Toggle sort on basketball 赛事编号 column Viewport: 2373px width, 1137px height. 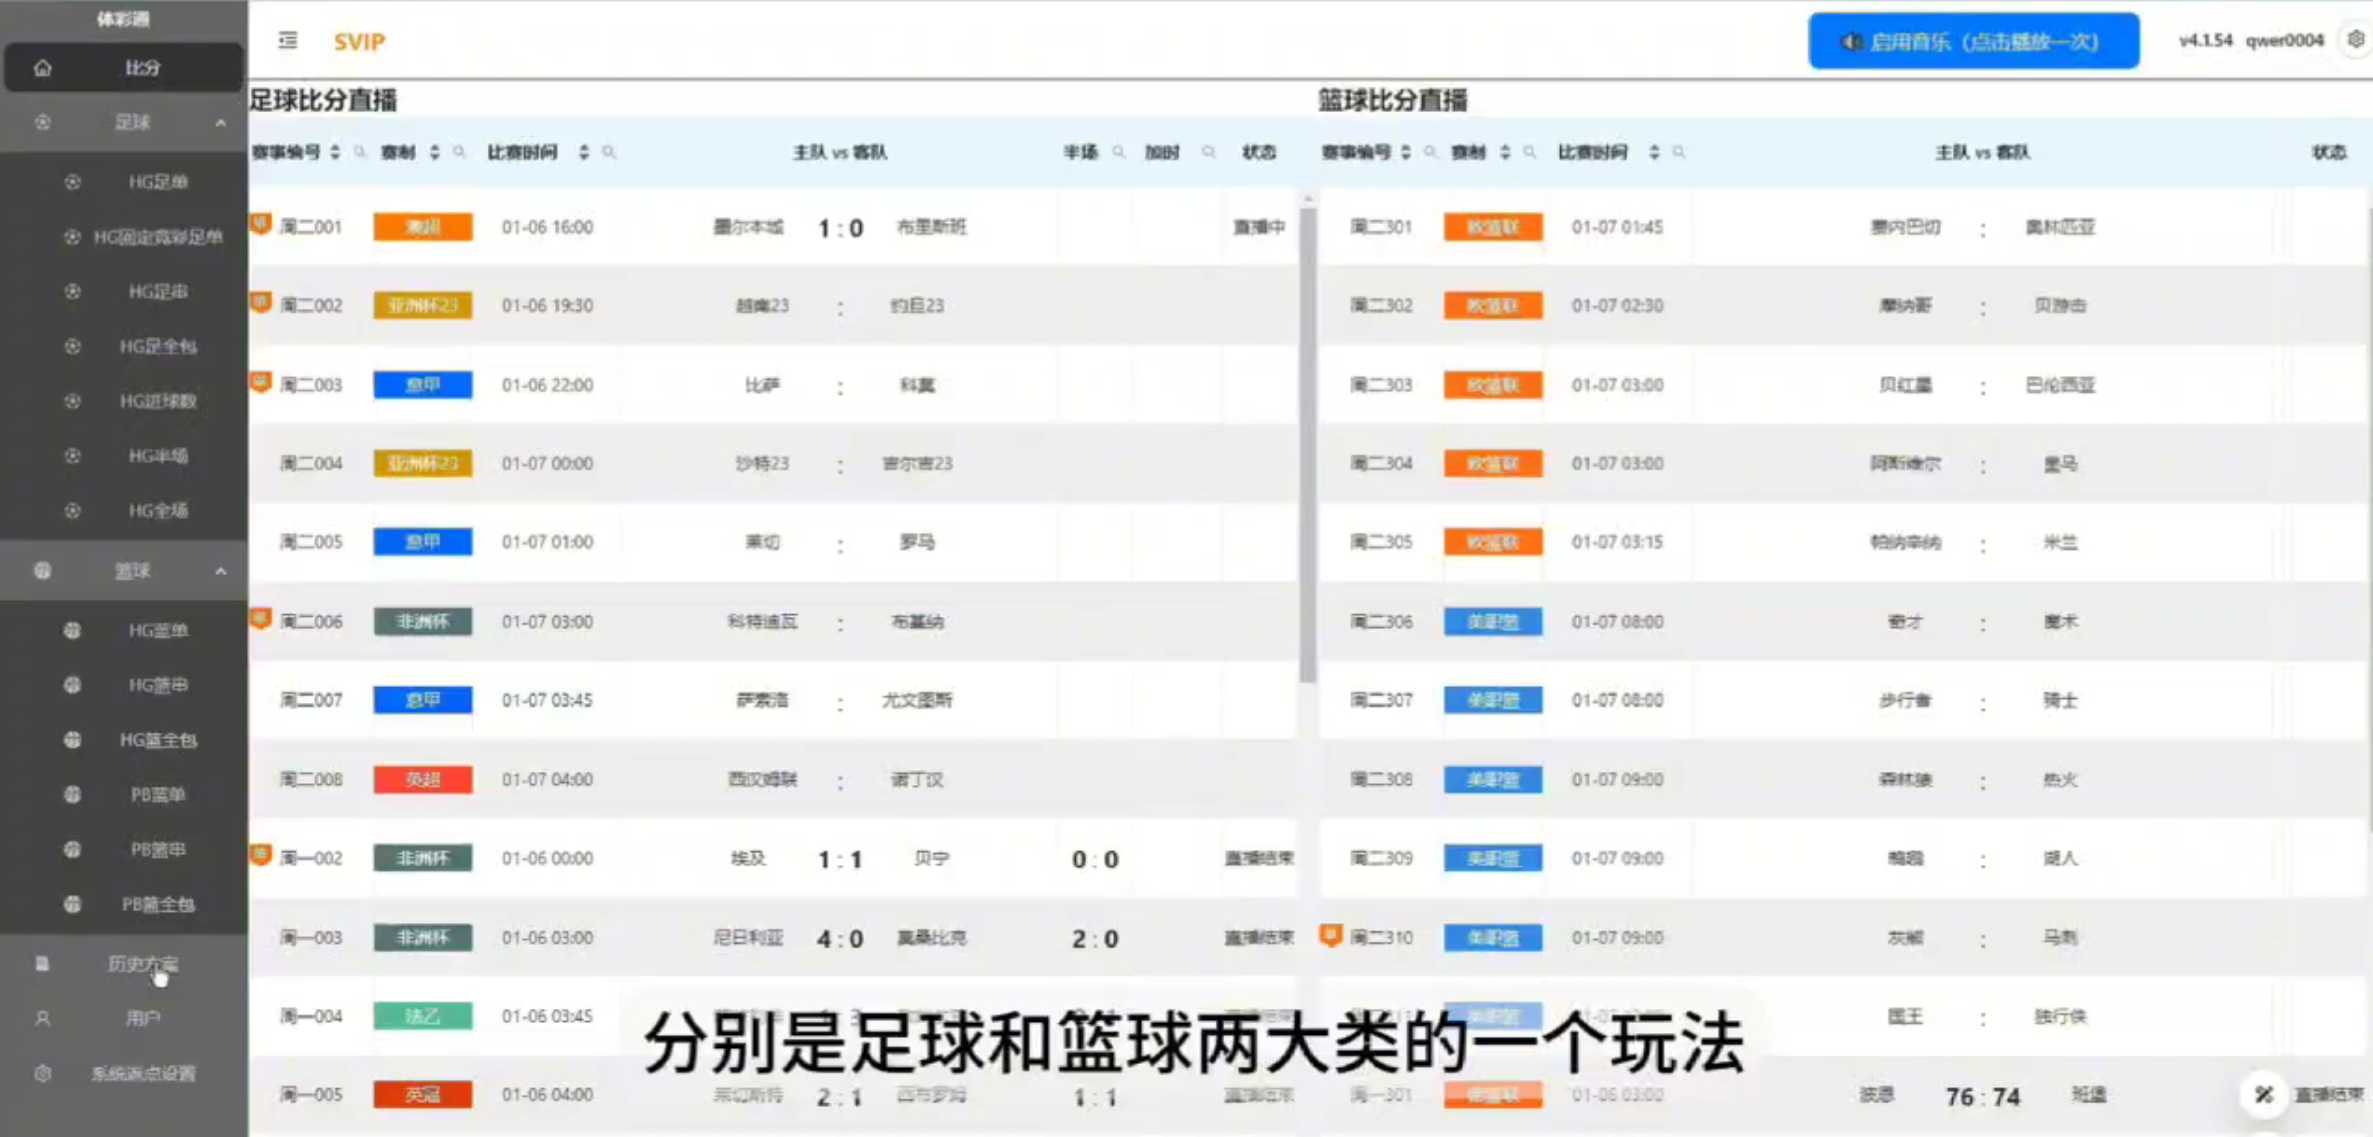[x=1404, y=152]
